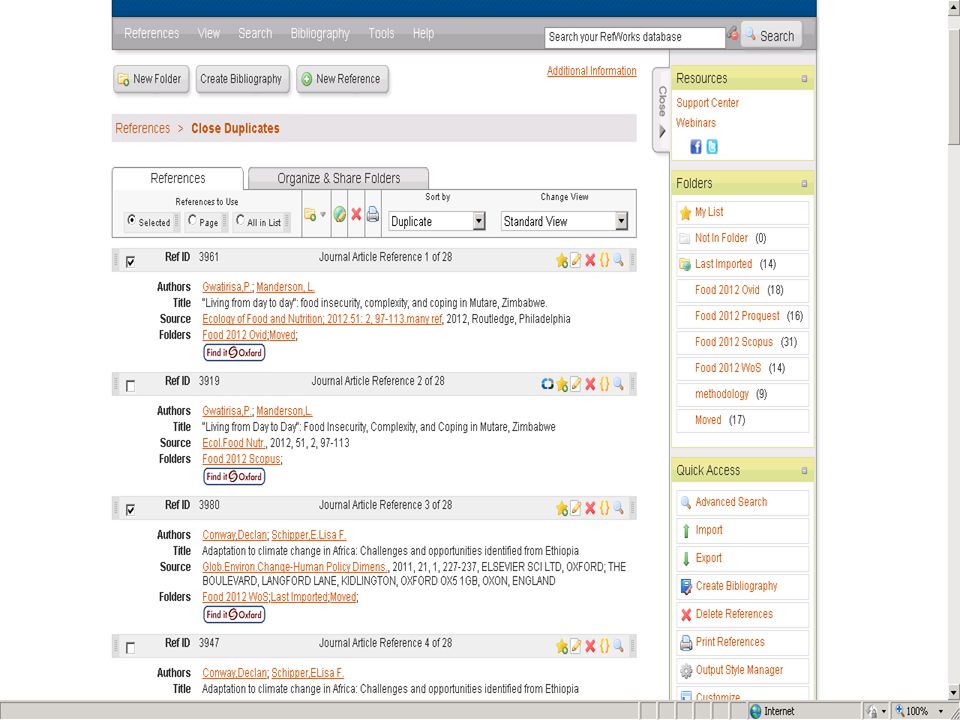This screenshot has height=720, width=960.
Task: Uncheck the checkbox for Ref ID 3961
Action: (130, 262)
